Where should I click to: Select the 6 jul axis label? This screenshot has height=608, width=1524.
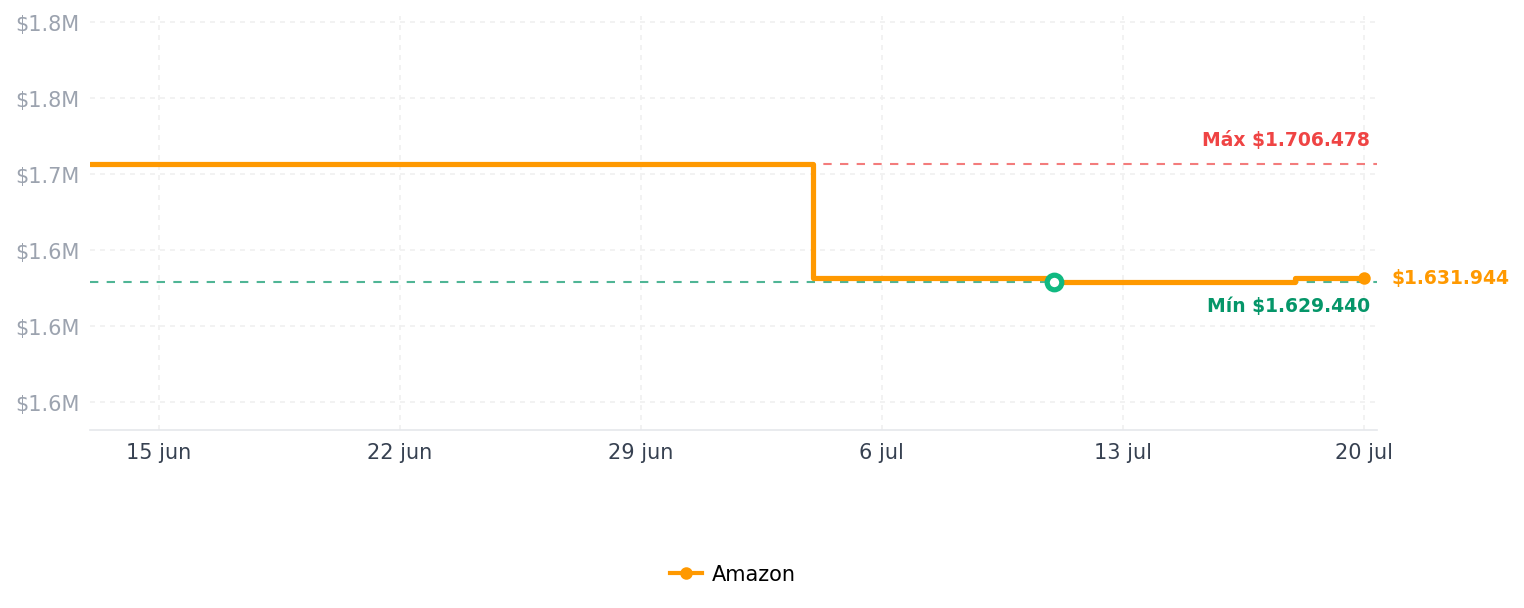pos(881,452)
